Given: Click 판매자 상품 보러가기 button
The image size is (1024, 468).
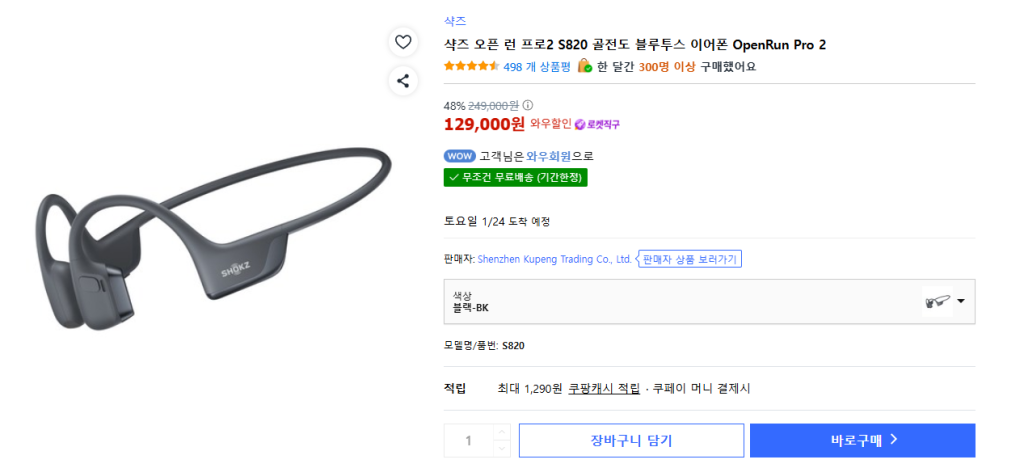Looking at the screenshot, I should click(x=689, y=259).
